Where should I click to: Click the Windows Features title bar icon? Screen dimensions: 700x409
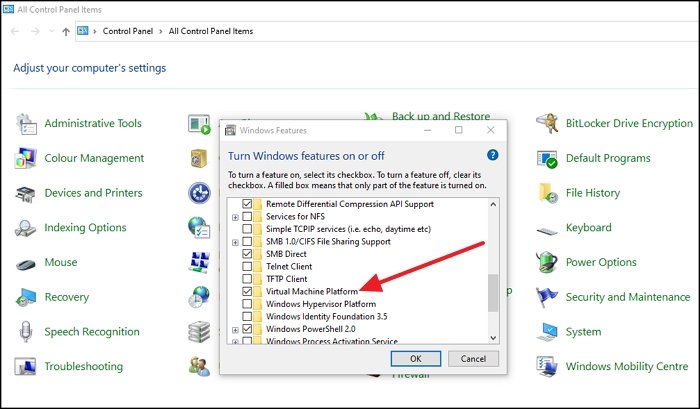point(230,130)
